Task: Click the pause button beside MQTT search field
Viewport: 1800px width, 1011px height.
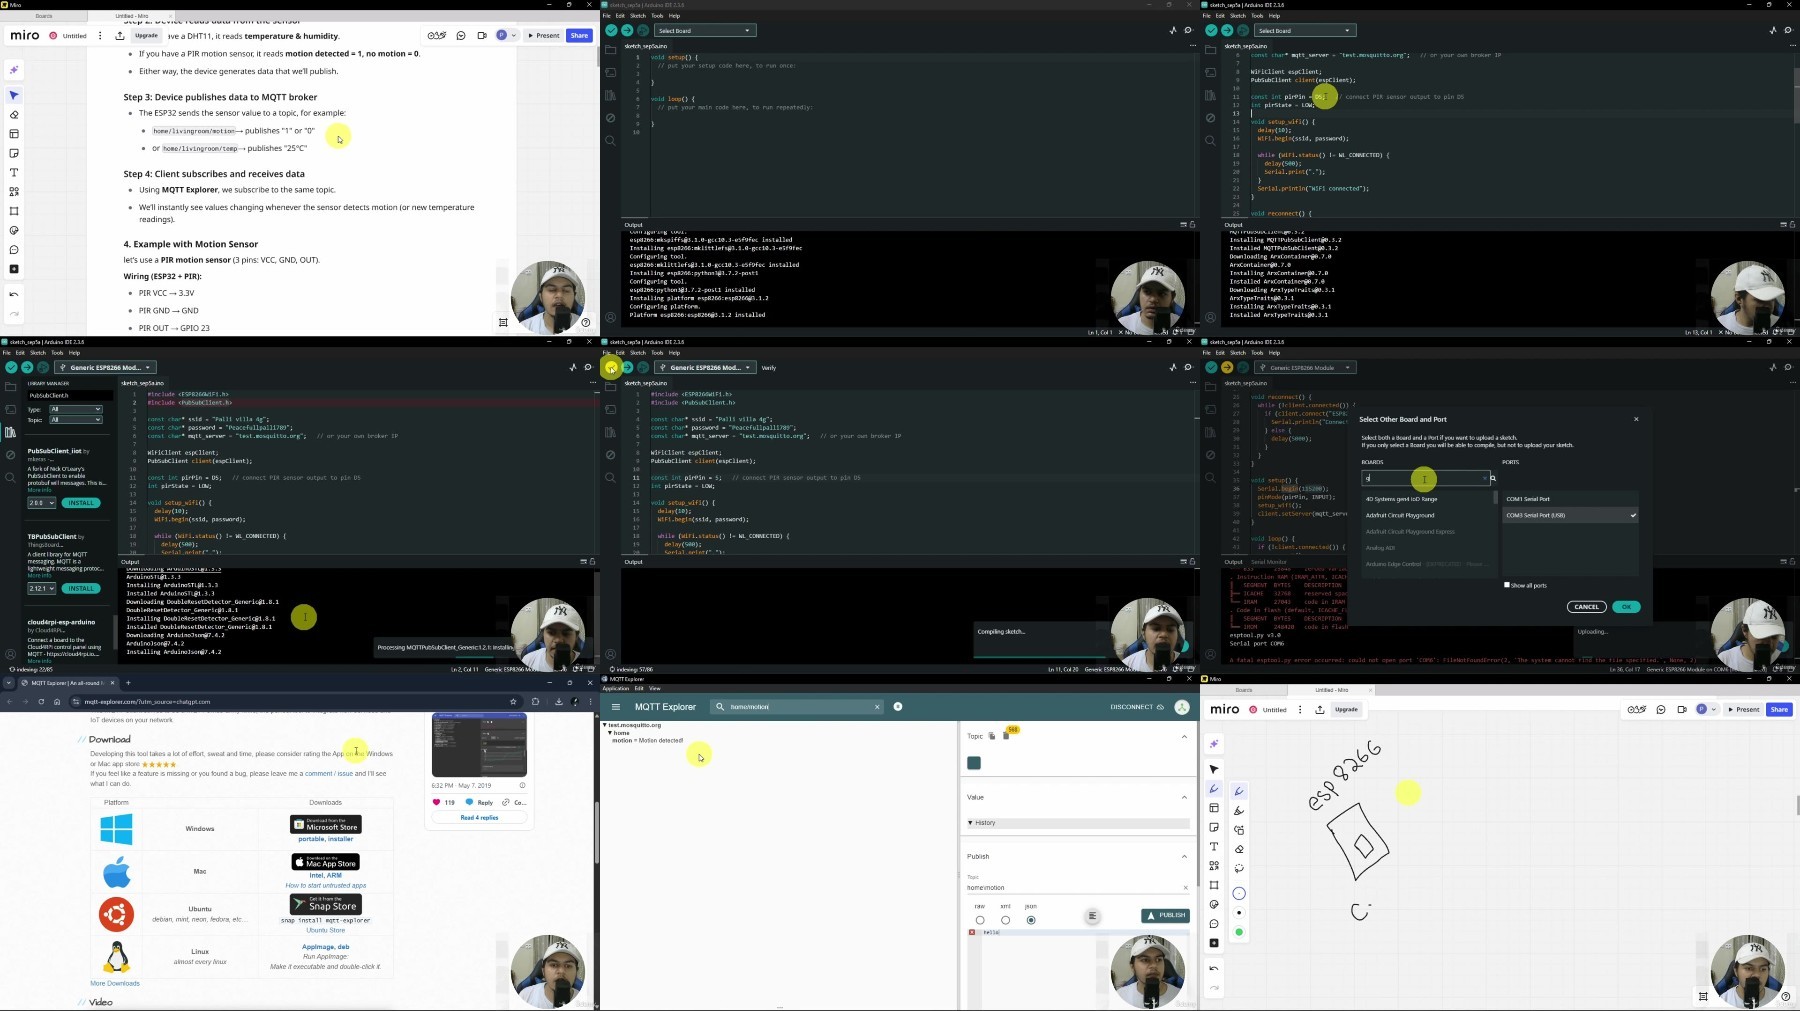Action: point(898,707)
